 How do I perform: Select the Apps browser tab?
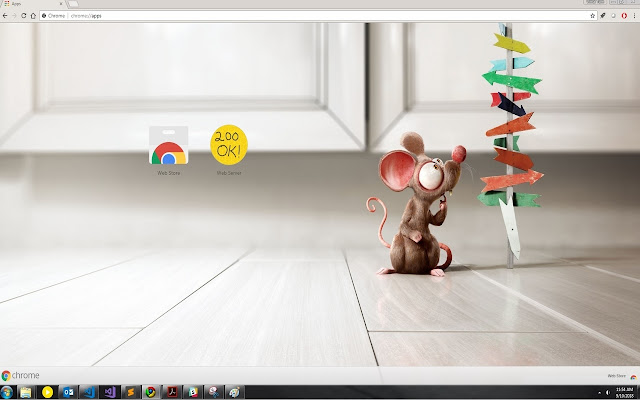[32, 4]
